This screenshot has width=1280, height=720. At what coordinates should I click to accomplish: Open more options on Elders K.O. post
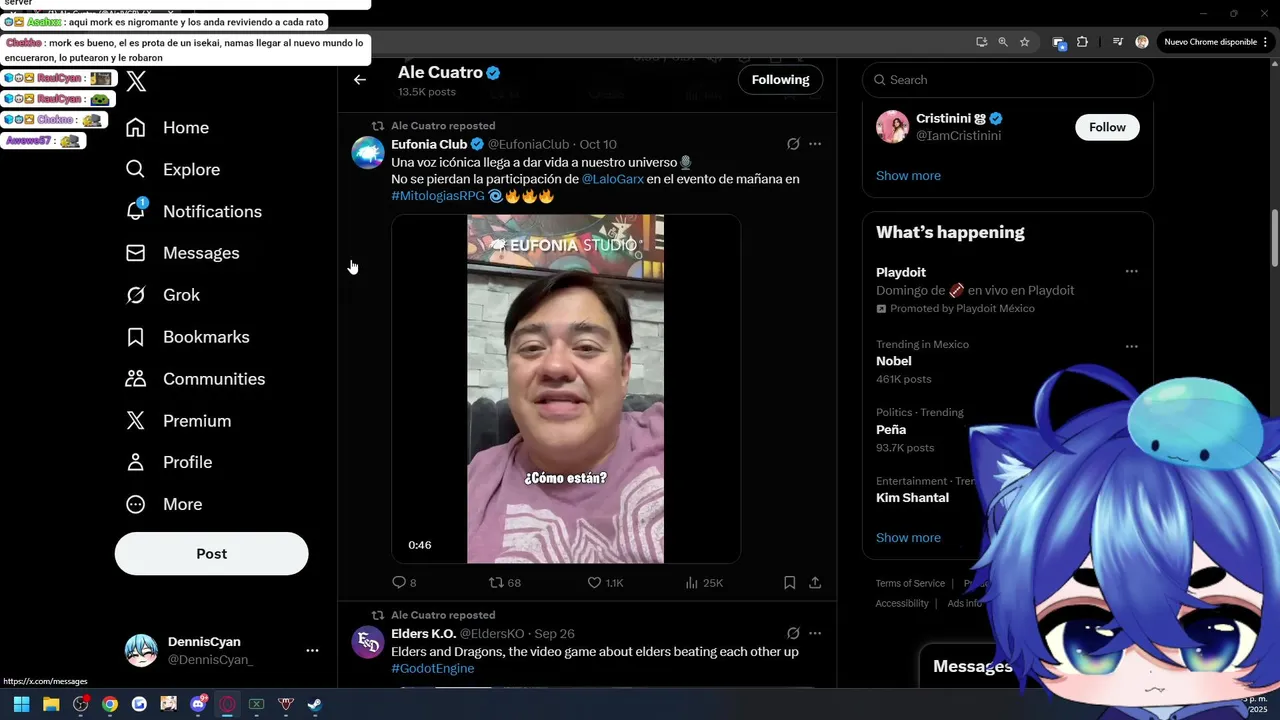(815, 633)
